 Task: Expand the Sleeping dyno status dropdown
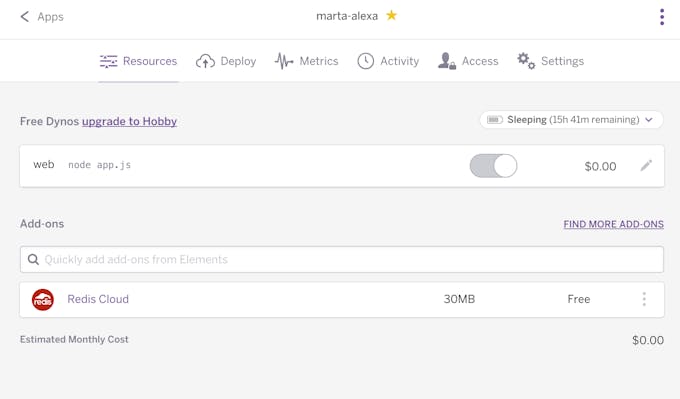pyautogui.click(x=572, y=120)
